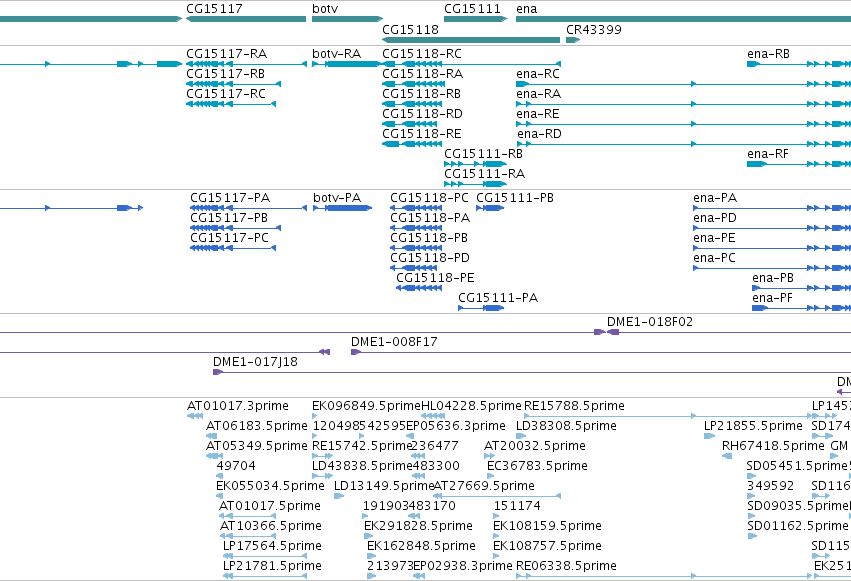The image size is (851, 581).
Task: Click EST RE15788.5prime
Action: point(574,406)
